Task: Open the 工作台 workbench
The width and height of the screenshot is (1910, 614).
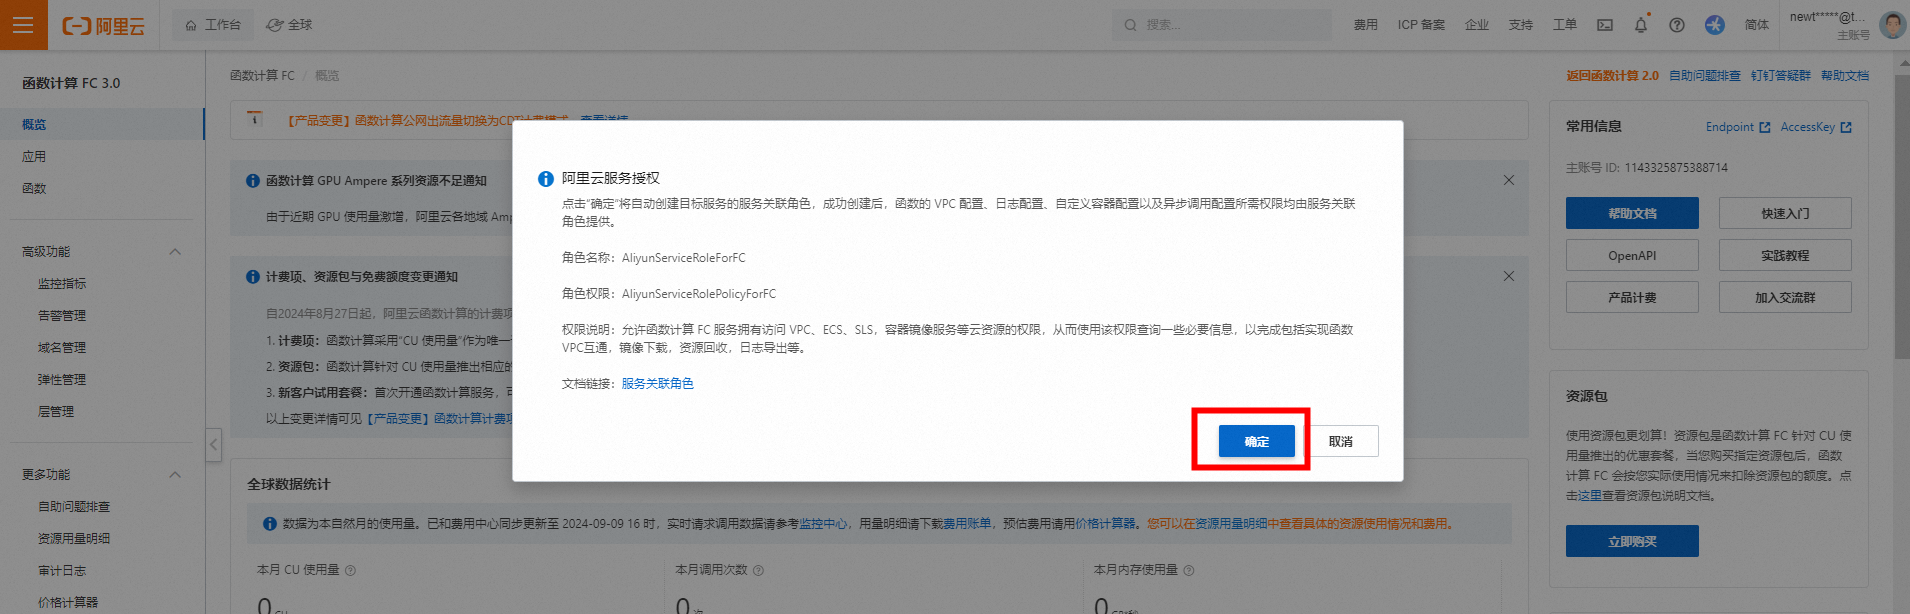Action: 213,25
